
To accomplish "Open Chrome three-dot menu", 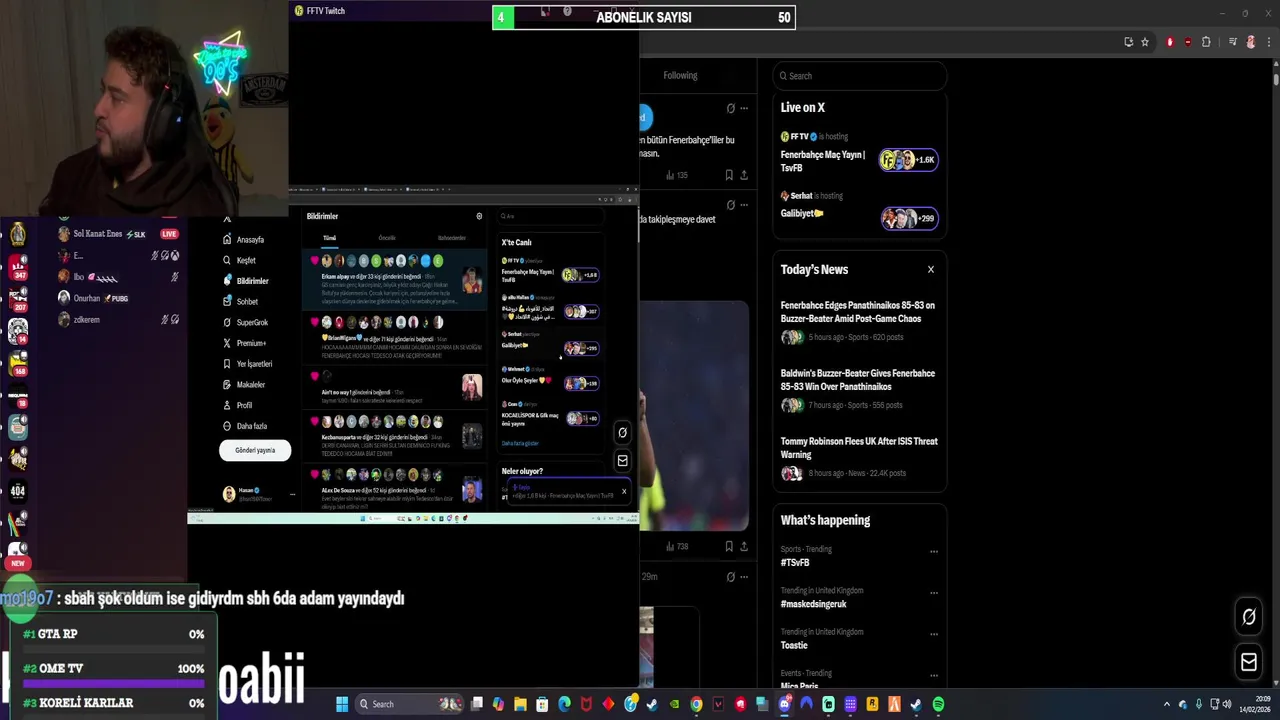I will [1267, 42].
